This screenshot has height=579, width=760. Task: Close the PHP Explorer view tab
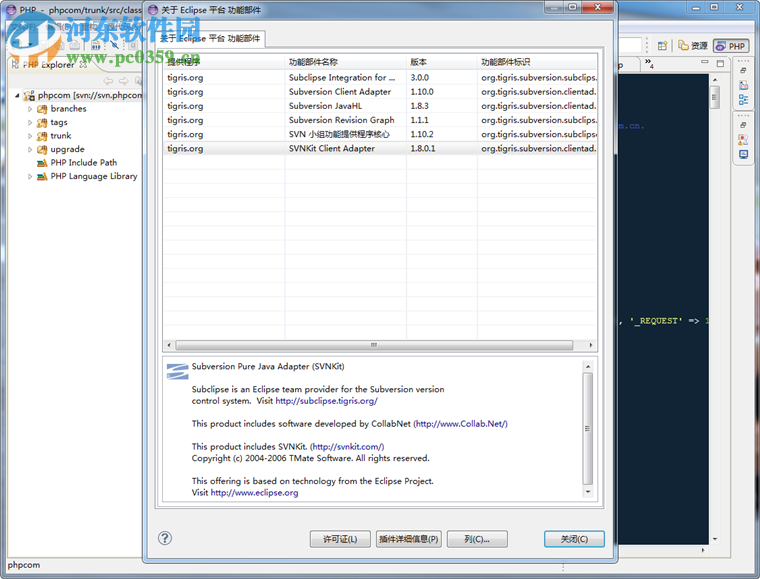tap(83, 64)
